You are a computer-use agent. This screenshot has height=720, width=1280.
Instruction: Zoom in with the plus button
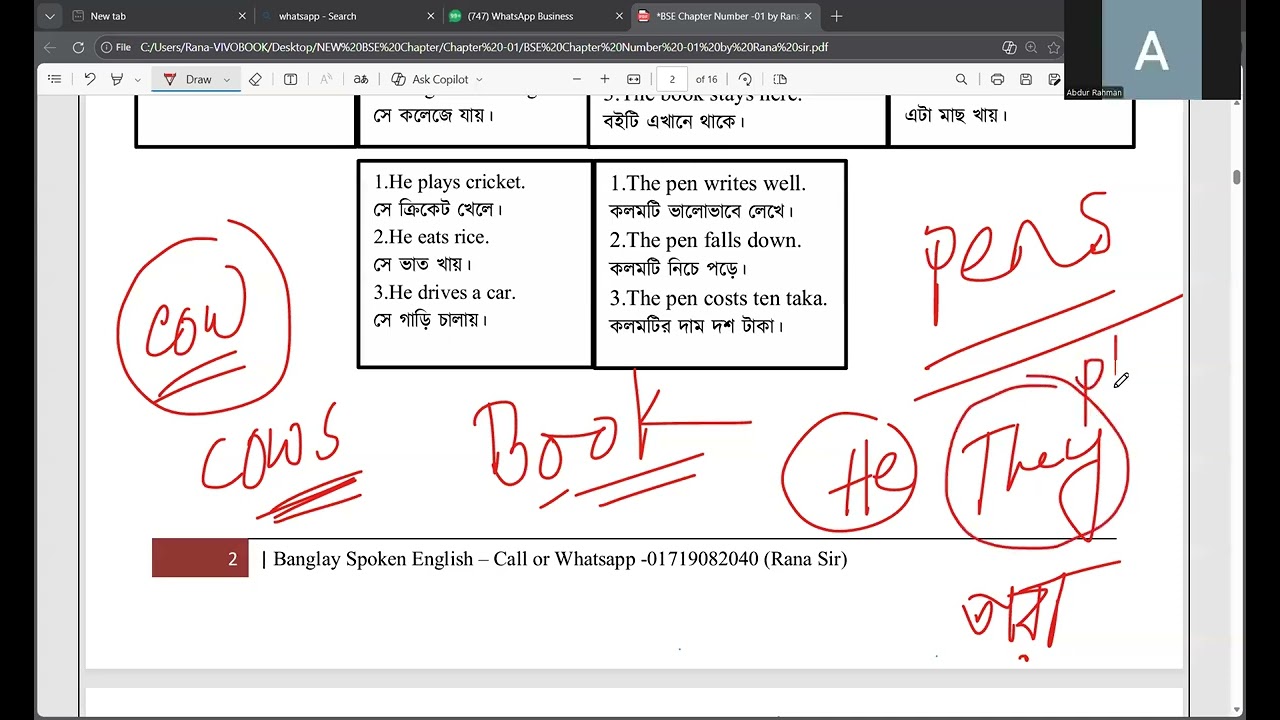click(604, 79)
